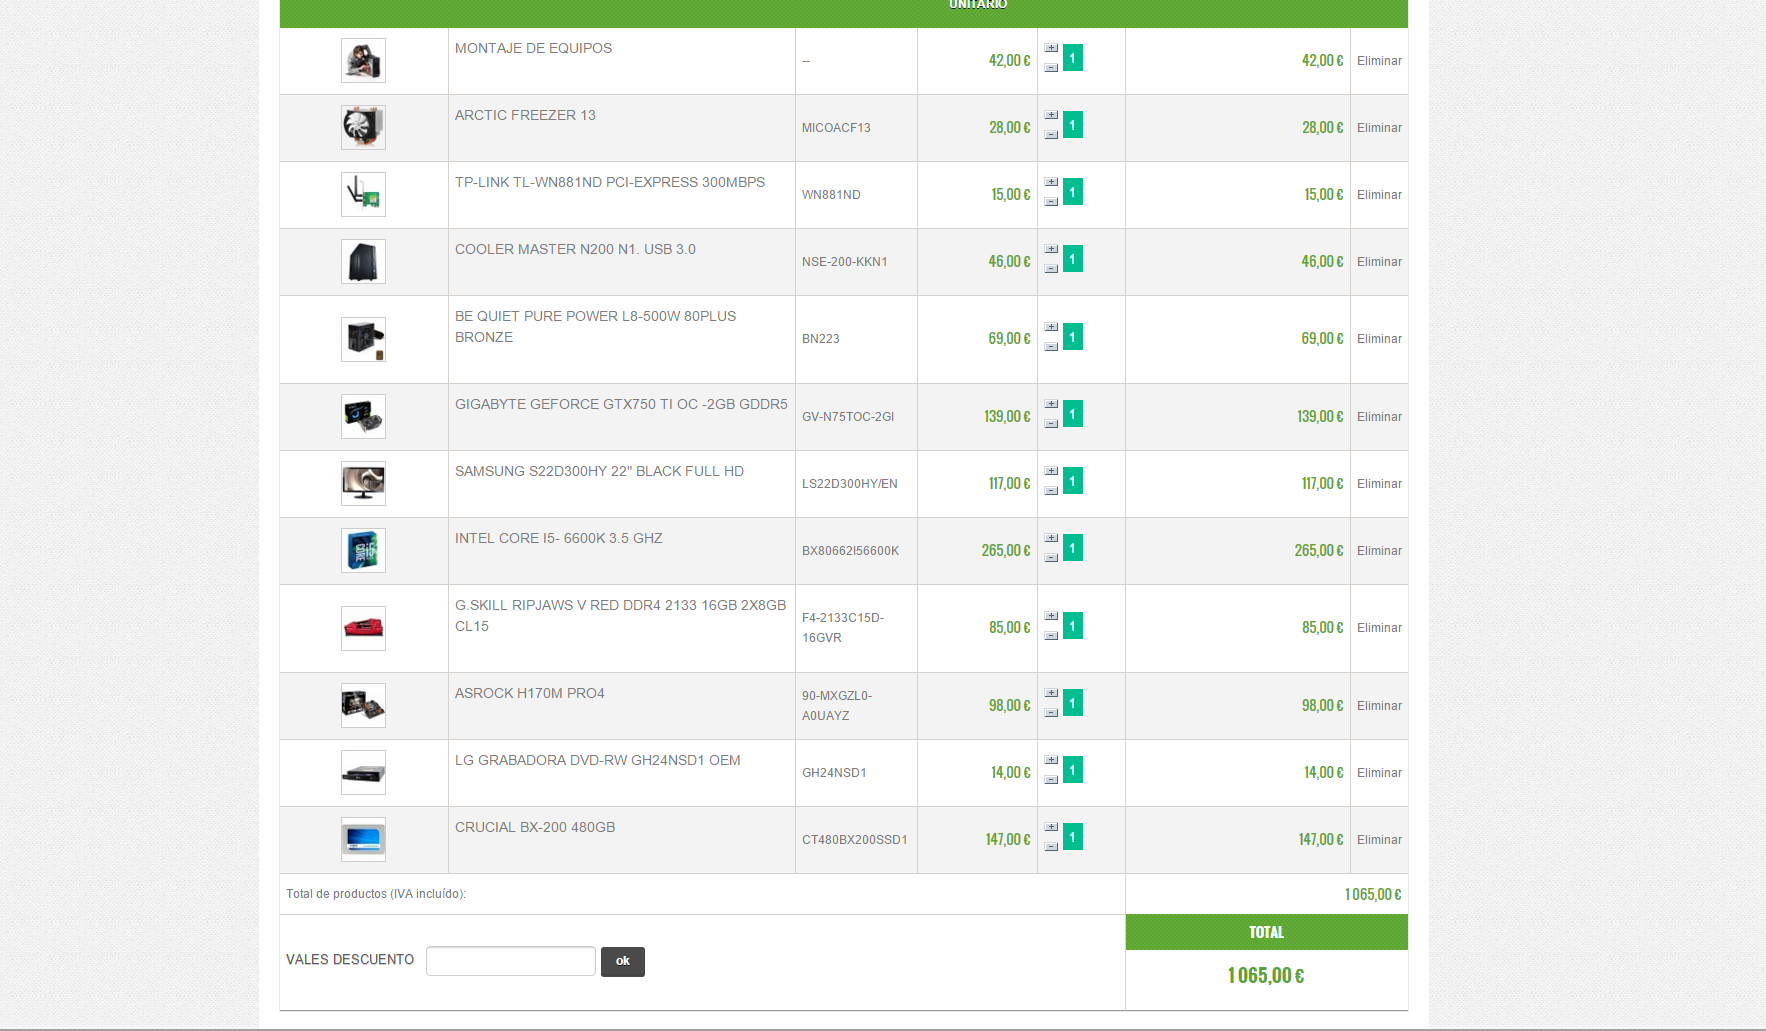Decrease quantity of G.Skill Ripjaws V RAM

[1051, 636]
